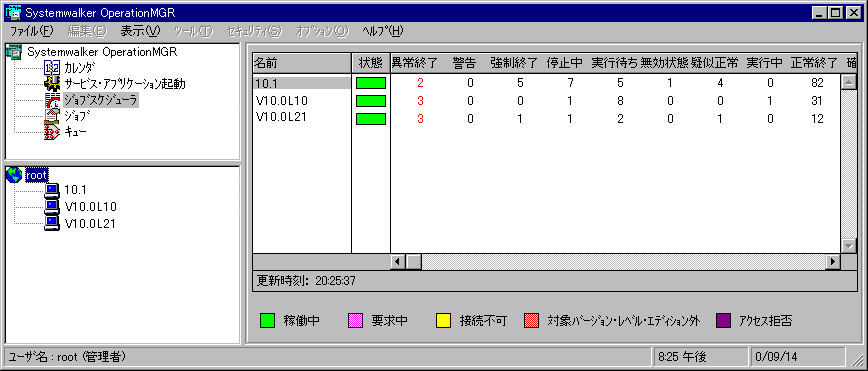Viewport: 868px width, 371px height.
Task: Click the ユーザ名 : root (管理者) status text
Action: 67,357
